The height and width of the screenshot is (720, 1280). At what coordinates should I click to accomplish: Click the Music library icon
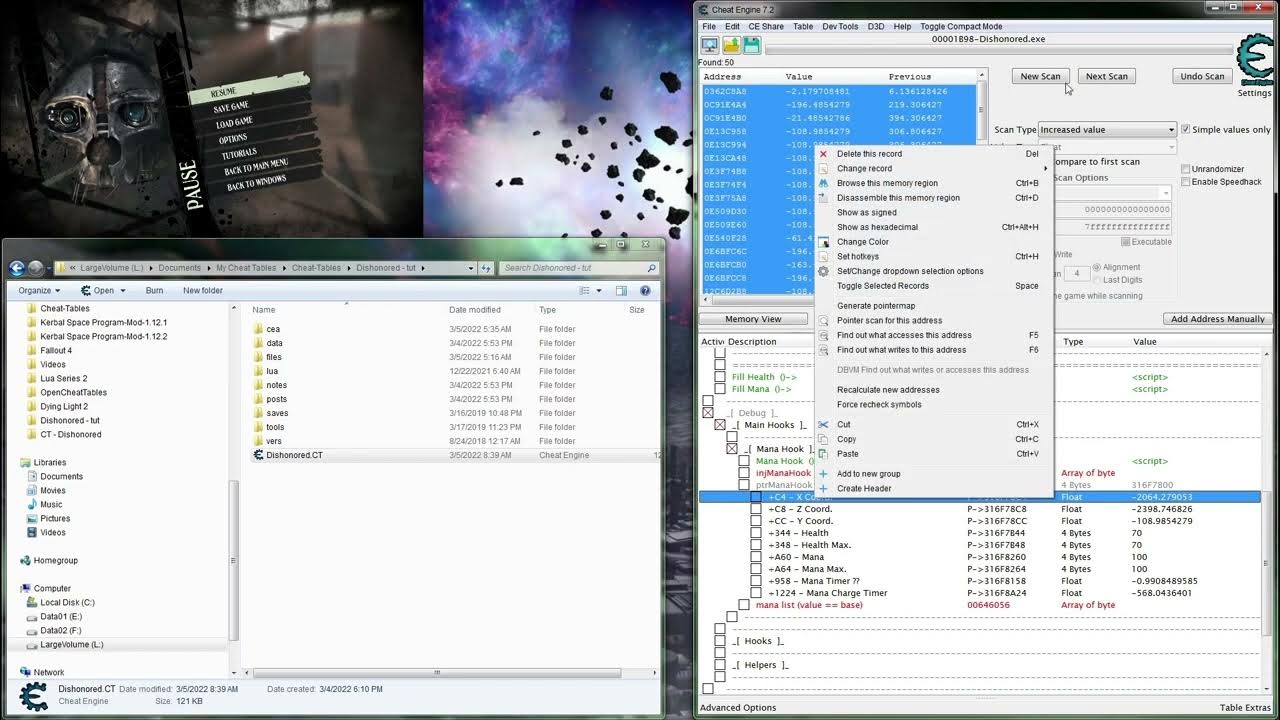click(32, 505)
